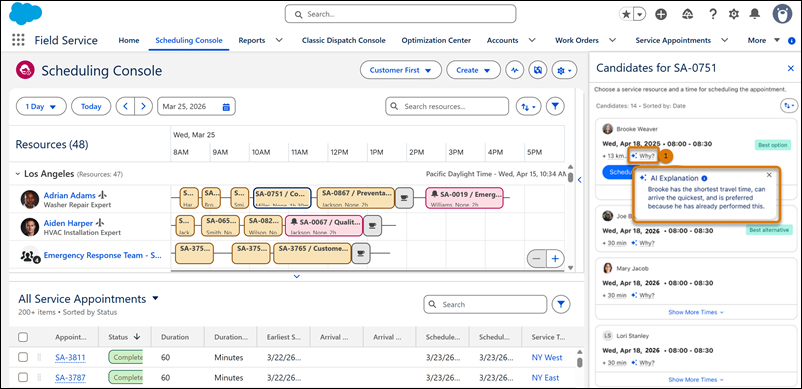Open the console settings gear menu

[565, 70]
